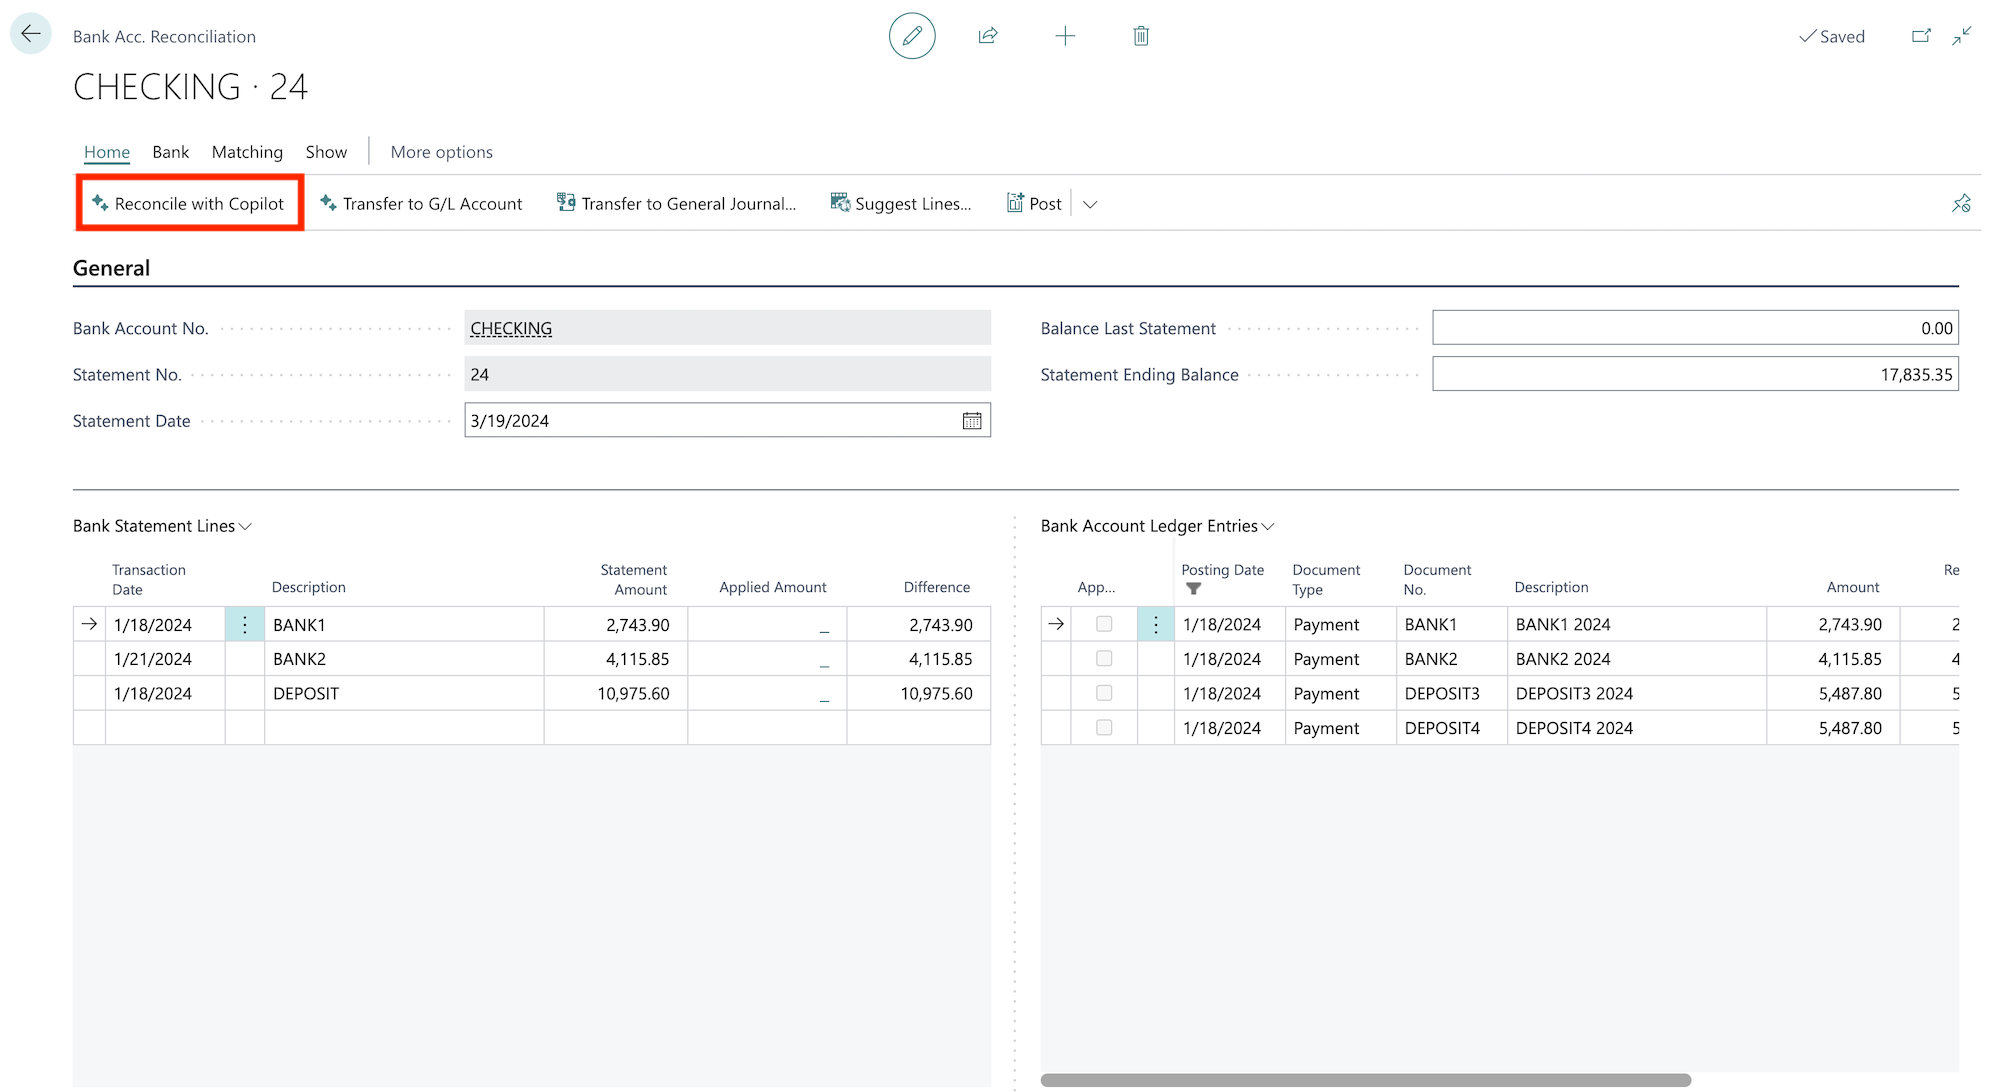Click the pin action bar icon
This screenshot has height=1092, width=2000.
click(x=1961, y=204)
